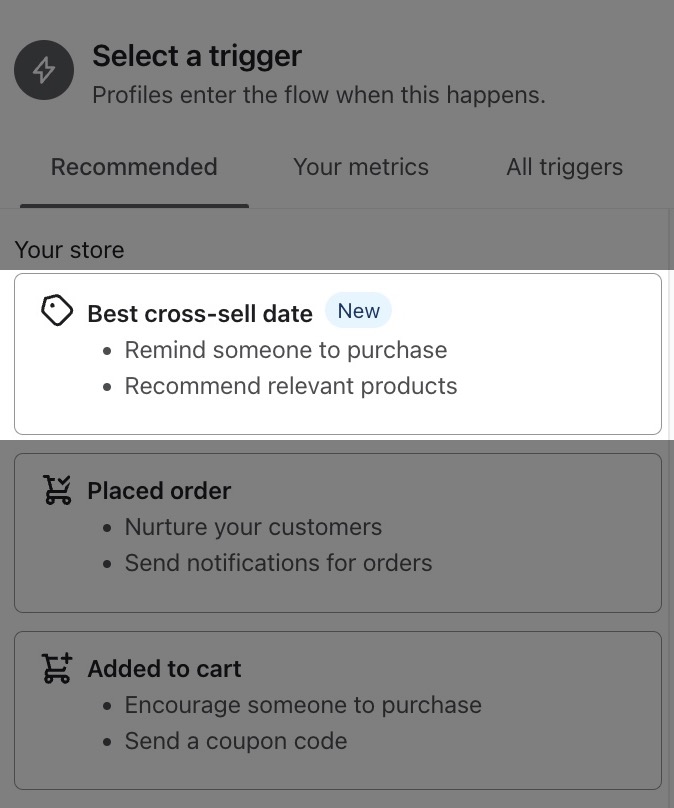Show the All triggers tab
The image size is (674, 808).
[x=564, y=167]
